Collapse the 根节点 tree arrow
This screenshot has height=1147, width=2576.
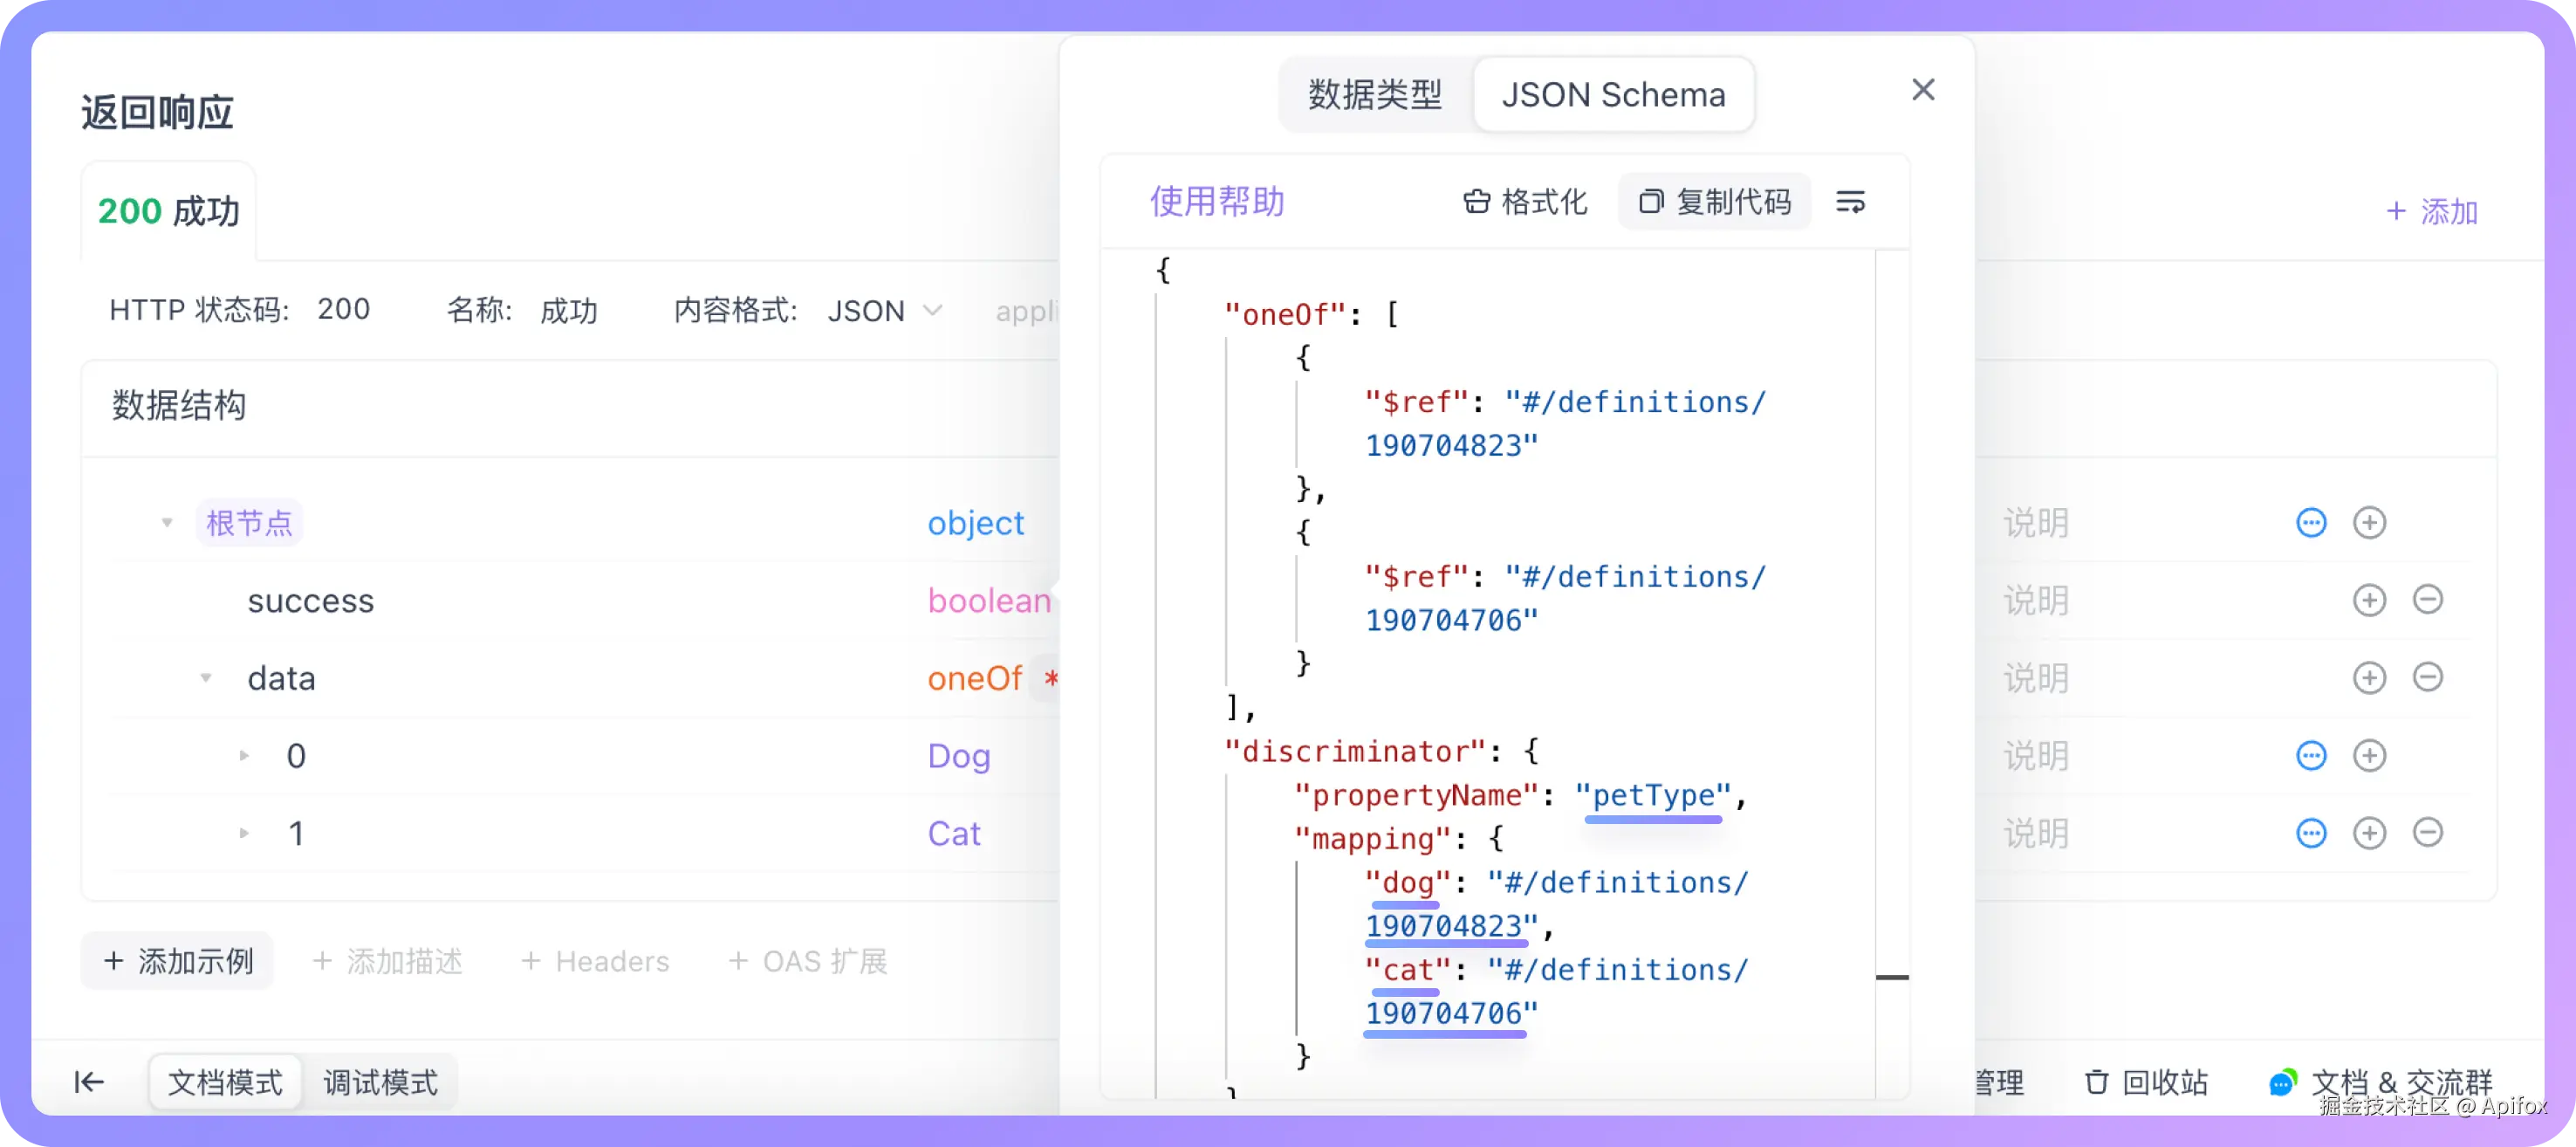167,522
